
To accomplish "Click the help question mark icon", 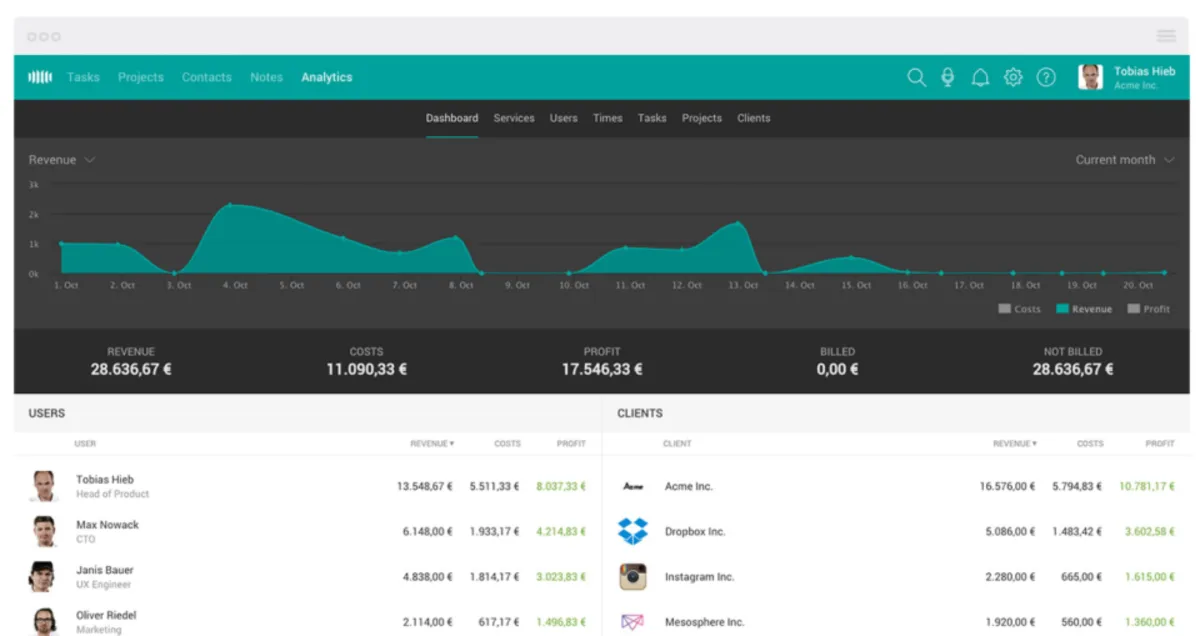I will tap(1046, 77).
